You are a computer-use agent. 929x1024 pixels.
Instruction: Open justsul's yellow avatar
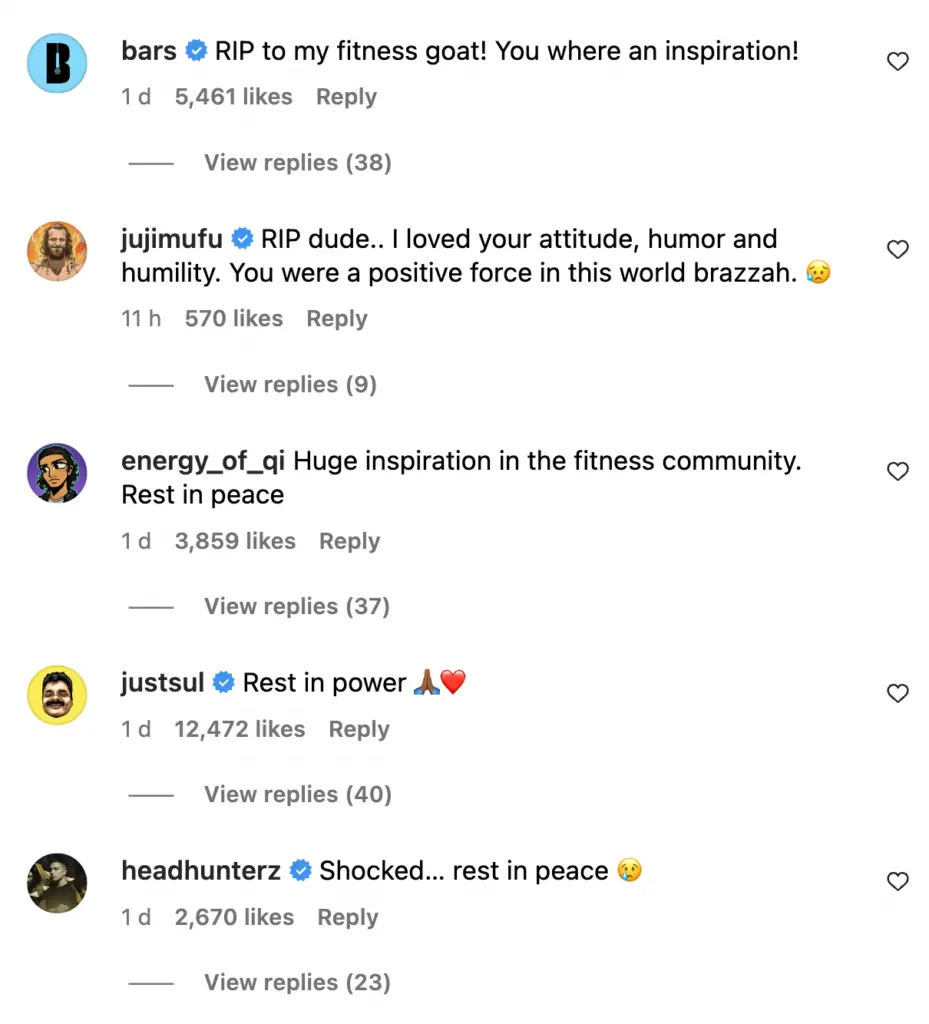point(57,695)
